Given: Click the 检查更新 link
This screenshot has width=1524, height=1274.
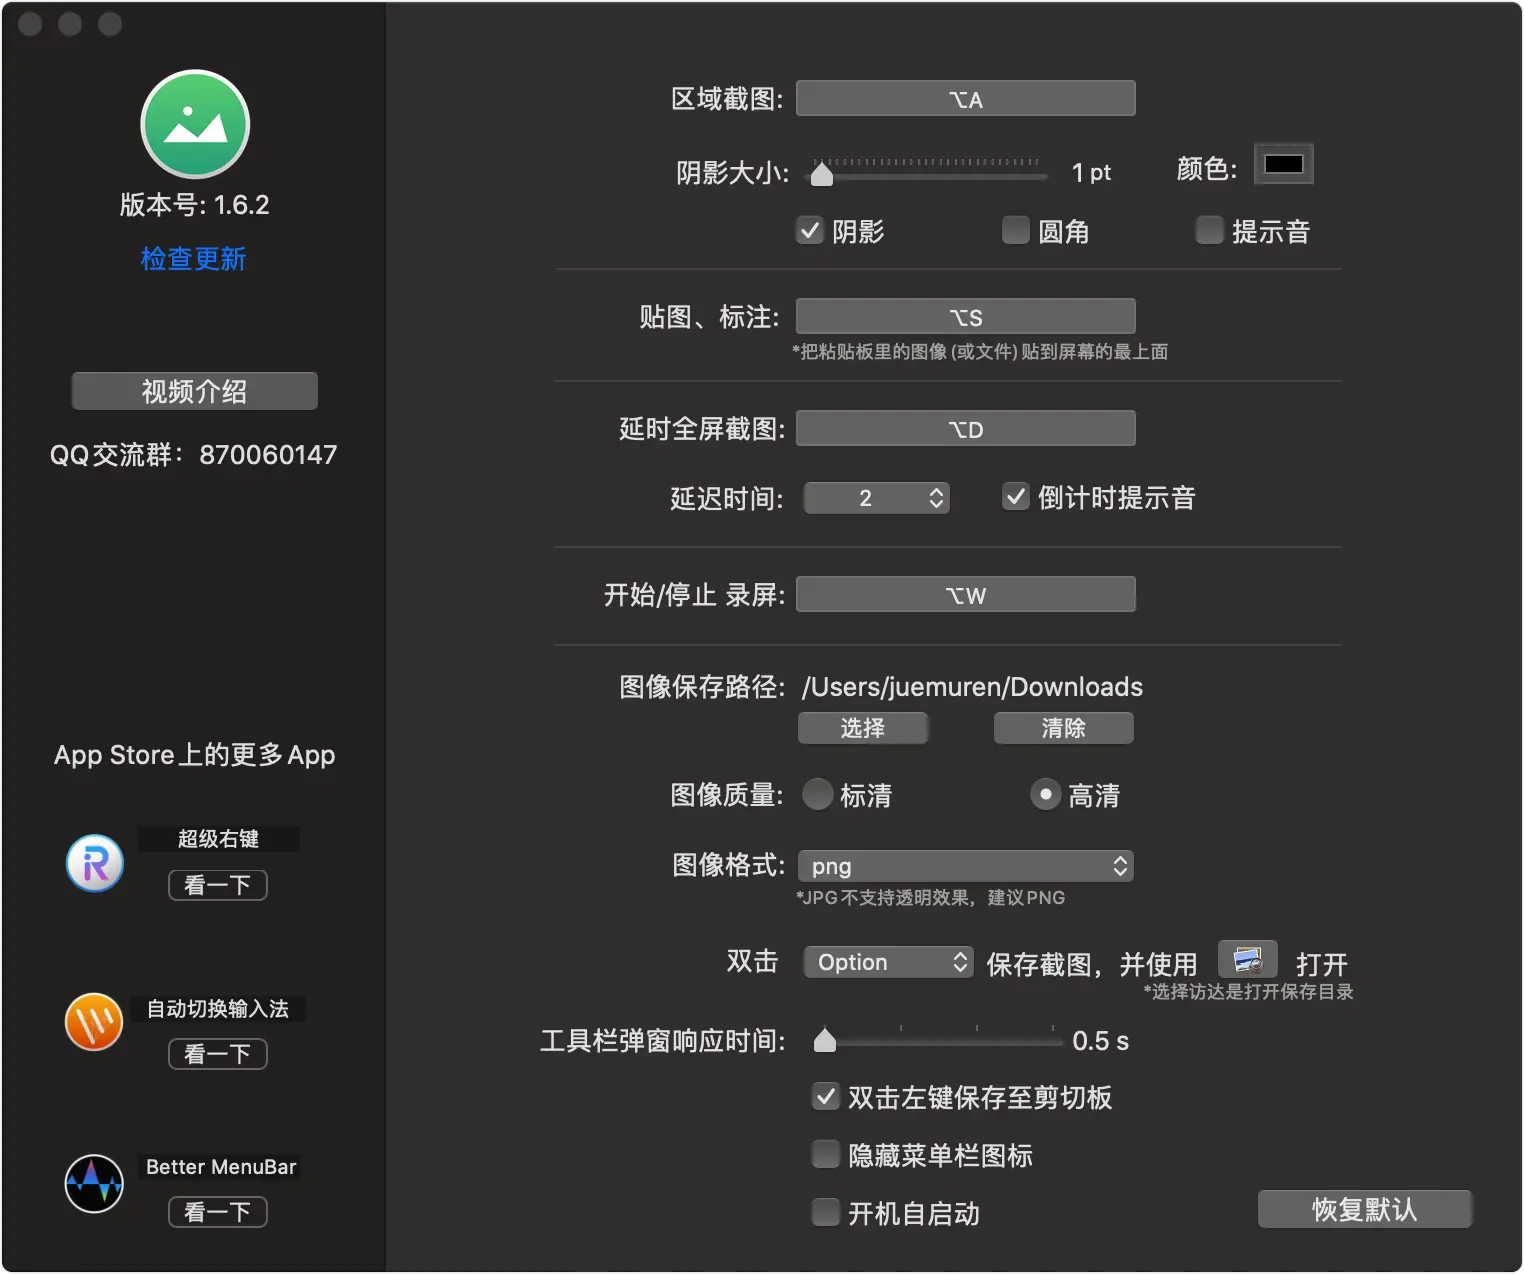Looking at the screenshot, I should 193,258.
